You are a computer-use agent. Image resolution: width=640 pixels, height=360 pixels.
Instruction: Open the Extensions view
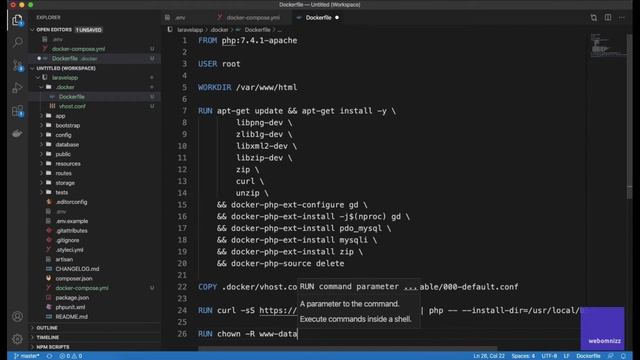tap(17, 111)
